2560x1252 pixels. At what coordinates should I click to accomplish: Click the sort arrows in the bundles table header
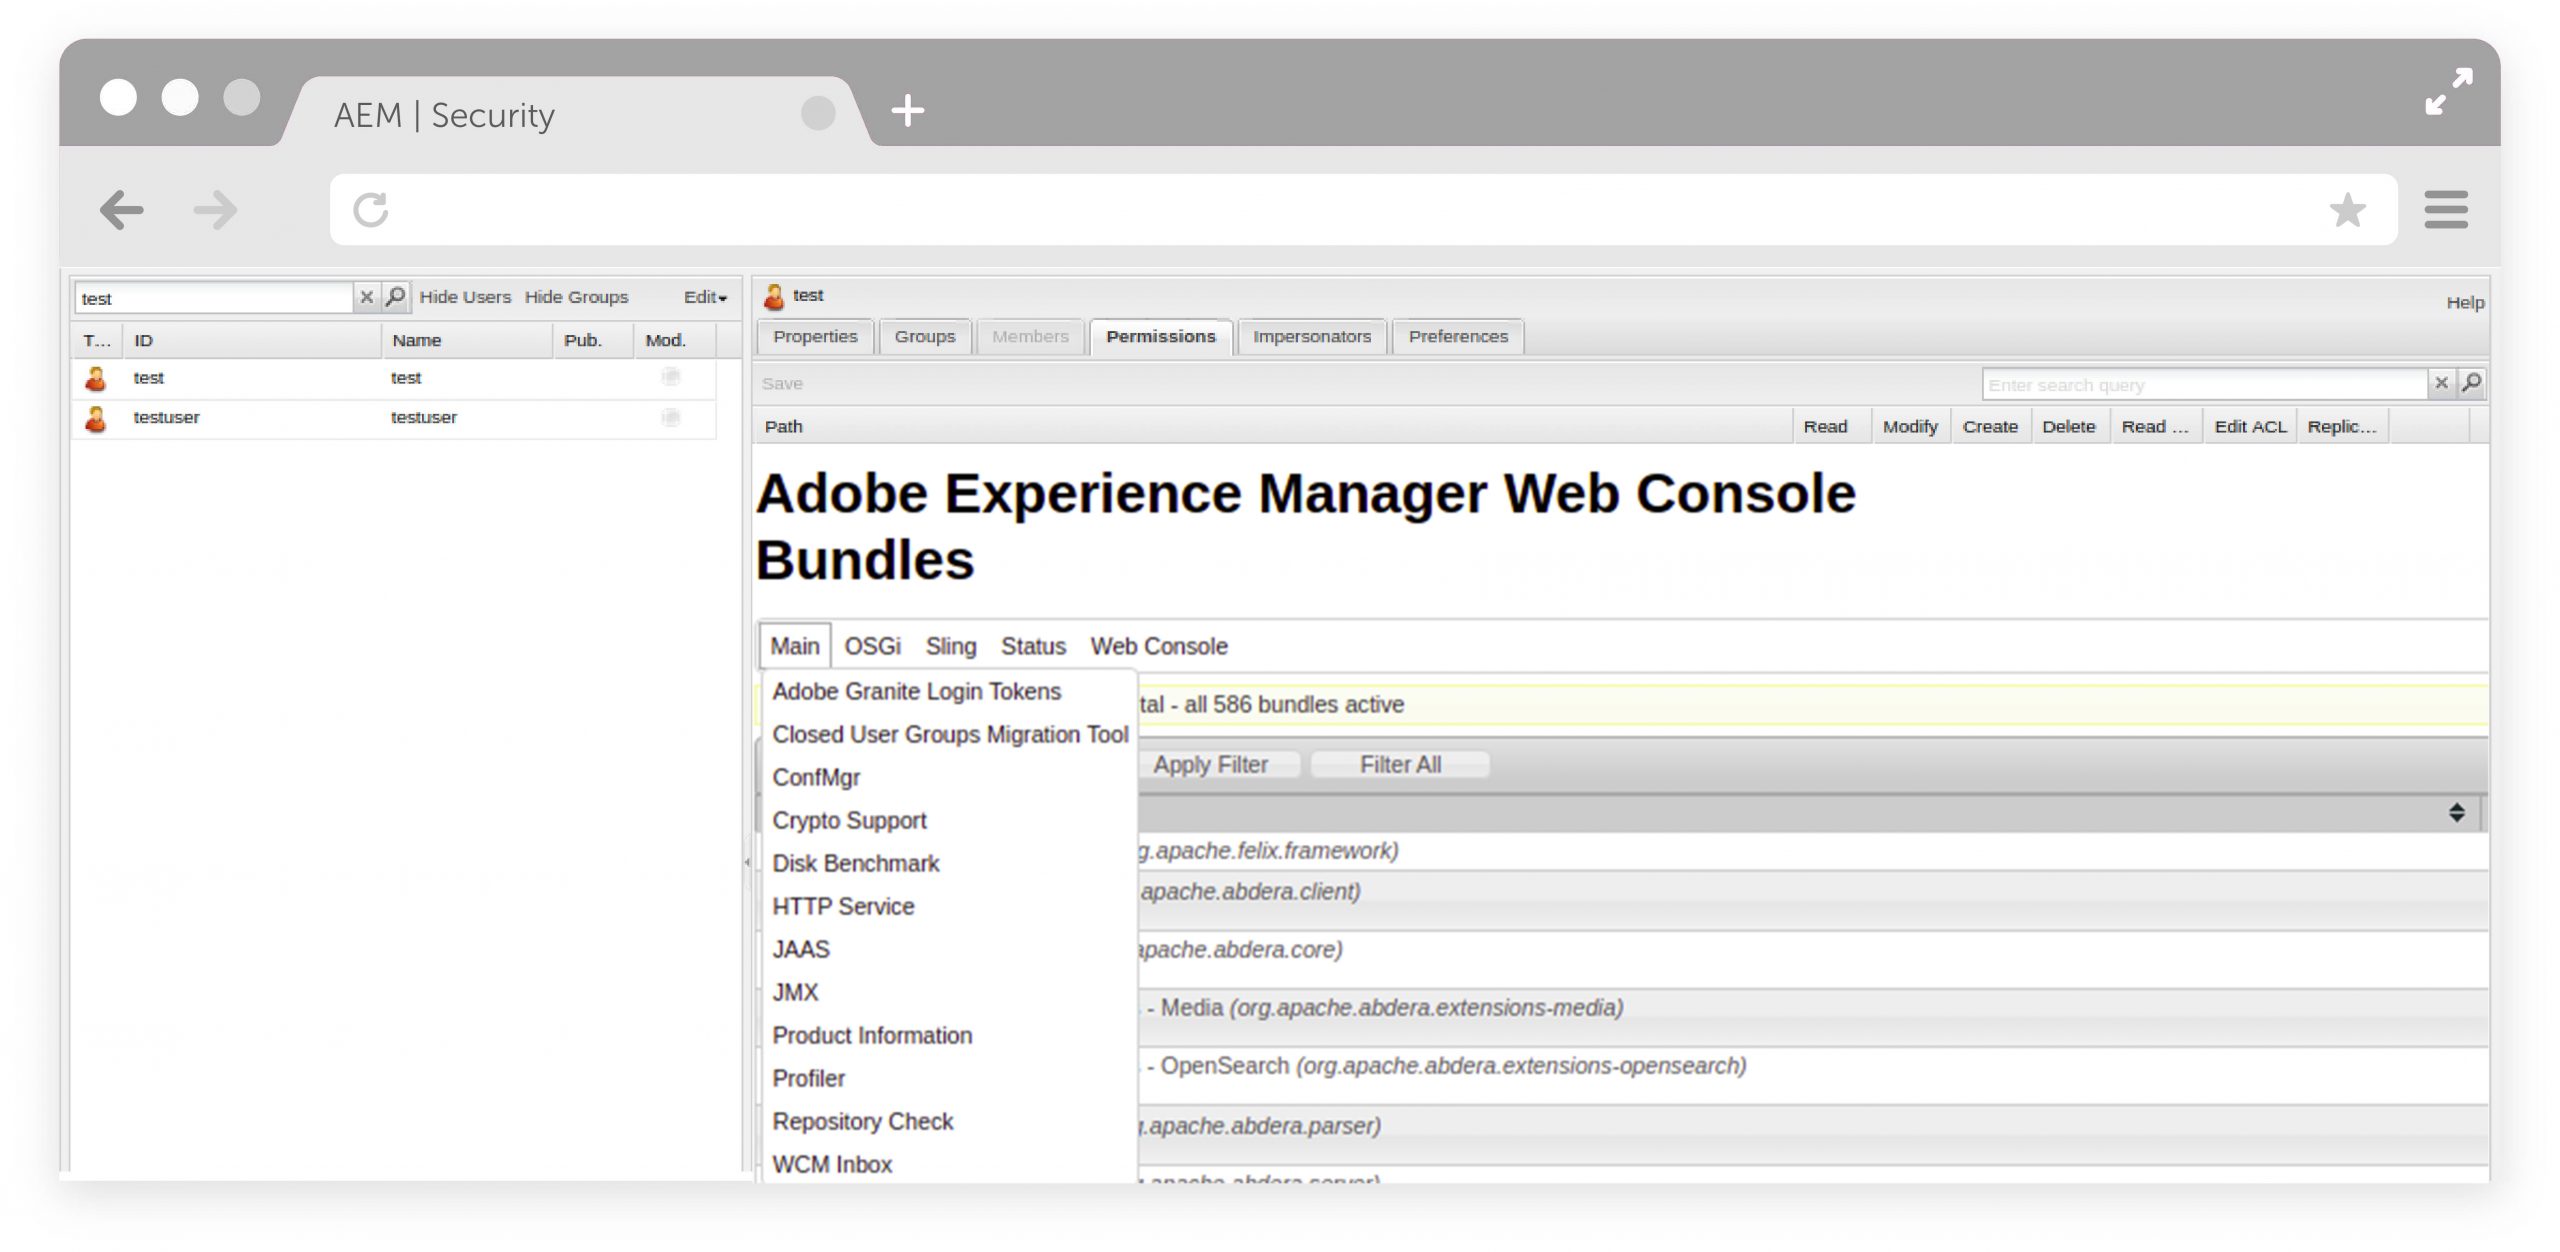pyautogui.click(x=2456, y=812)
